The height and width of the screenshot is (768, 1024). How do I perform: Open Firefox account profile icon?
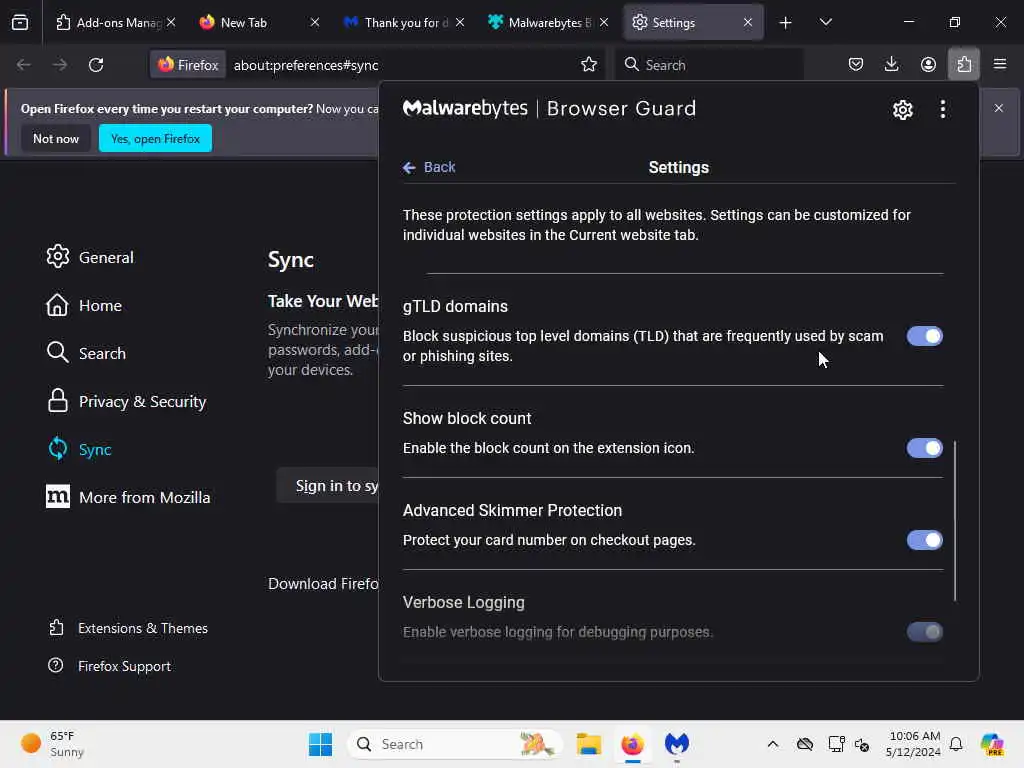[x=928, y=64]
